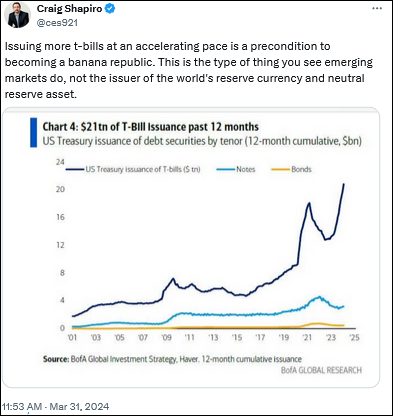
Task: Click the blue bar beside chart title
Action: click(33, 133)
